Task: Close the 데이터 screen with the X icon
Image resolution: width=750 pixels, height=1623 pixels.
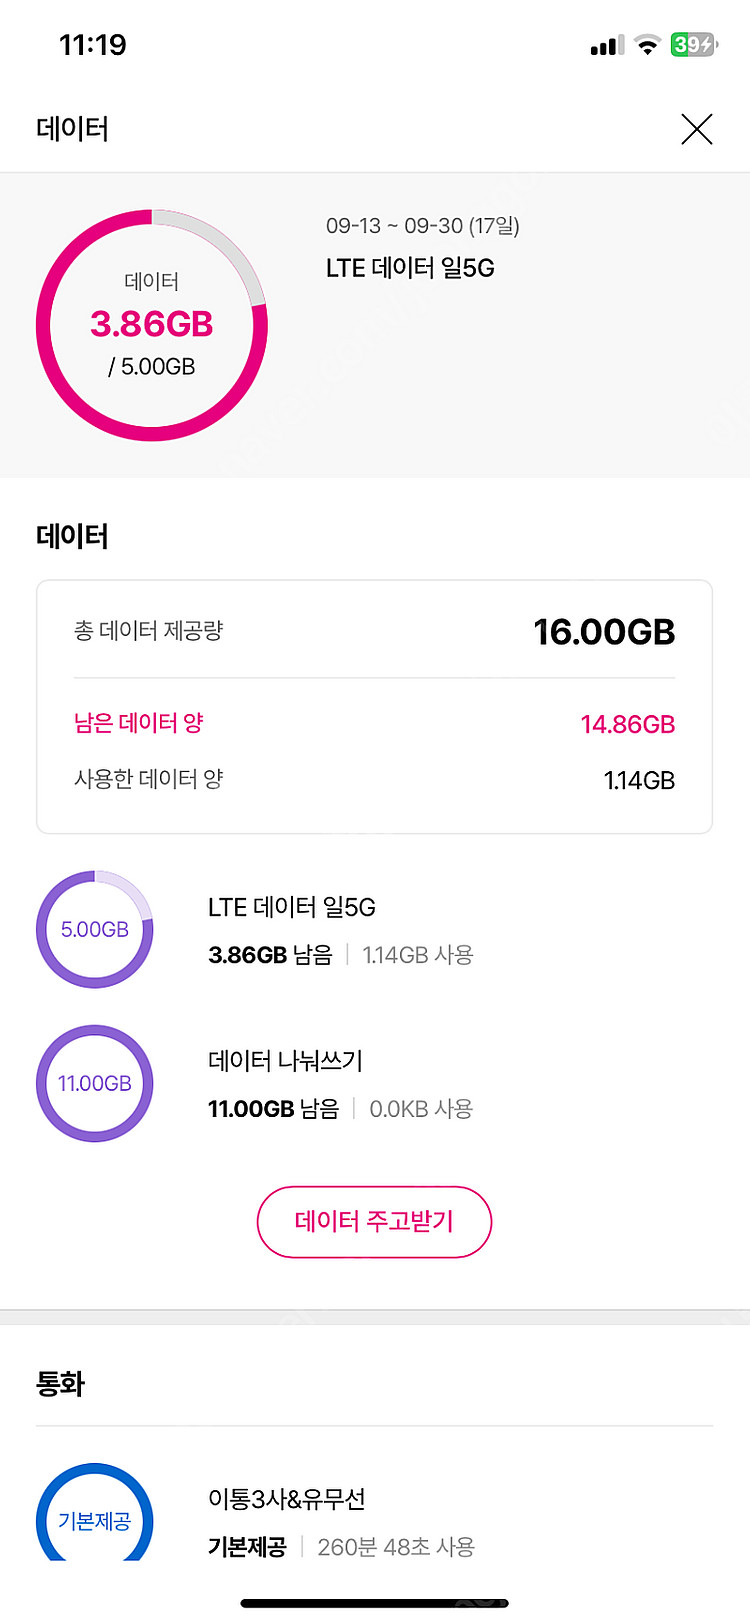Action: [x=696, y=129]
